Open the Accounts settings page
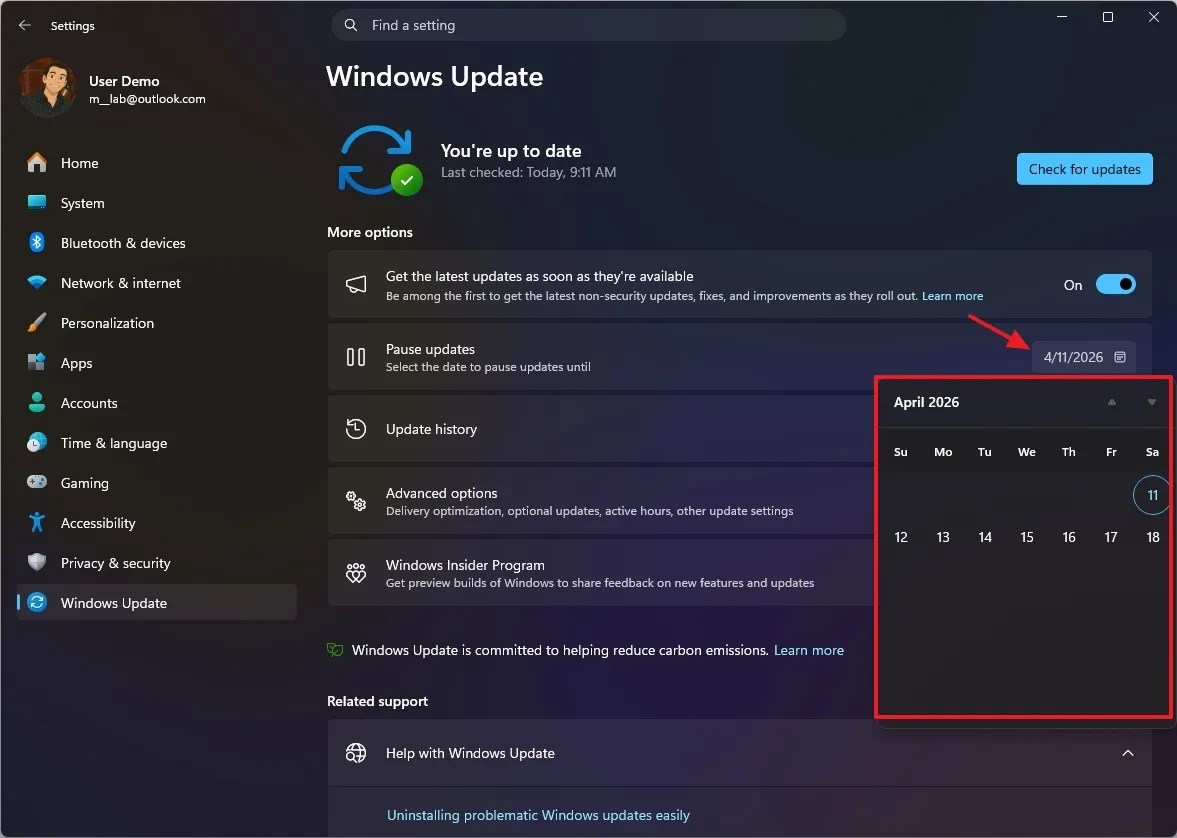 pos(158,402)
